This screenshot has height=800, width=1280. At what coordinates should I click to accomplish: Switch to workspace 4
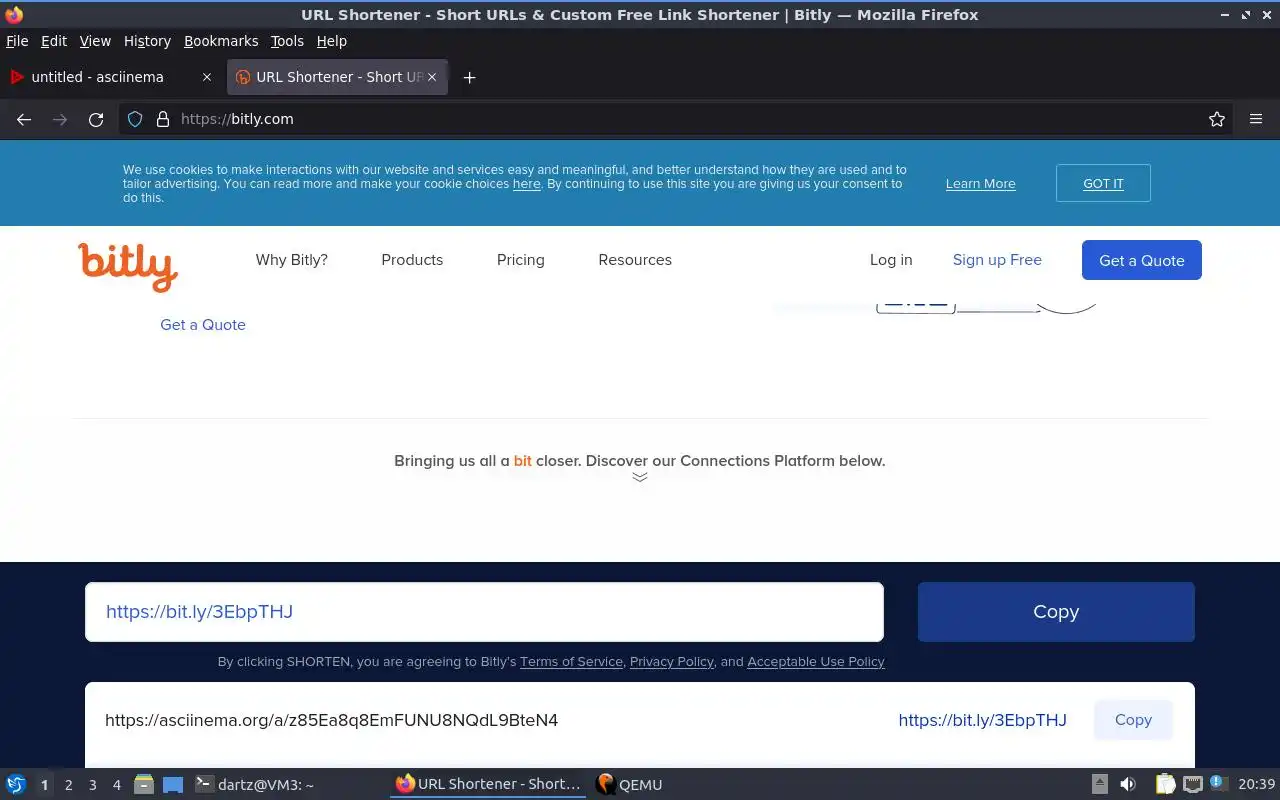pos(117,785)
